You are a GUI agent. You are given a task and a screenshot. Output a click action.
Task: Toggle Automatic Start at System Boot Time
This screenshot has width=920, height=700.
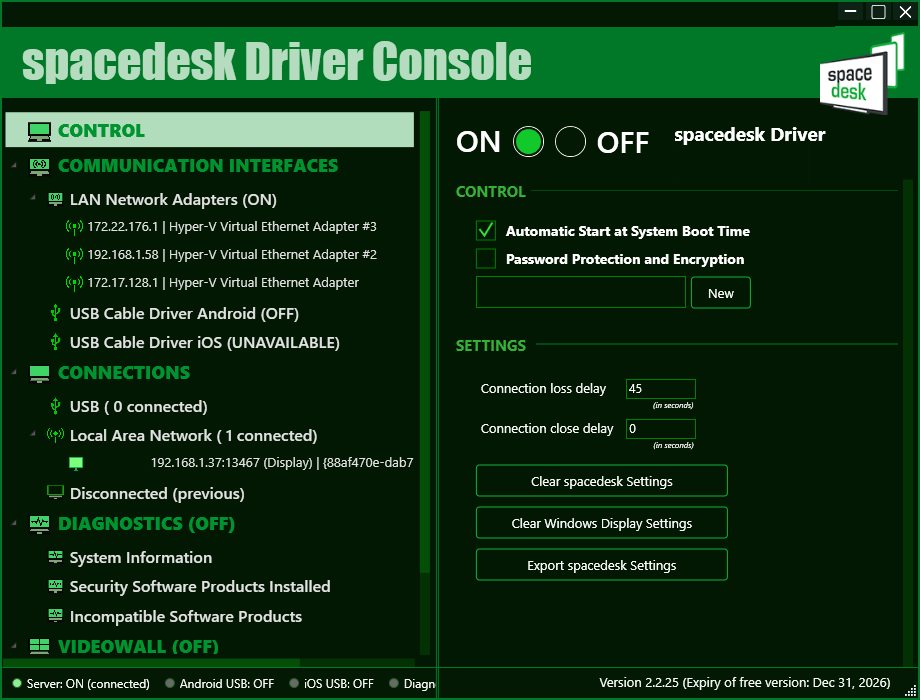pyautogui.click(x=486, y=231)
